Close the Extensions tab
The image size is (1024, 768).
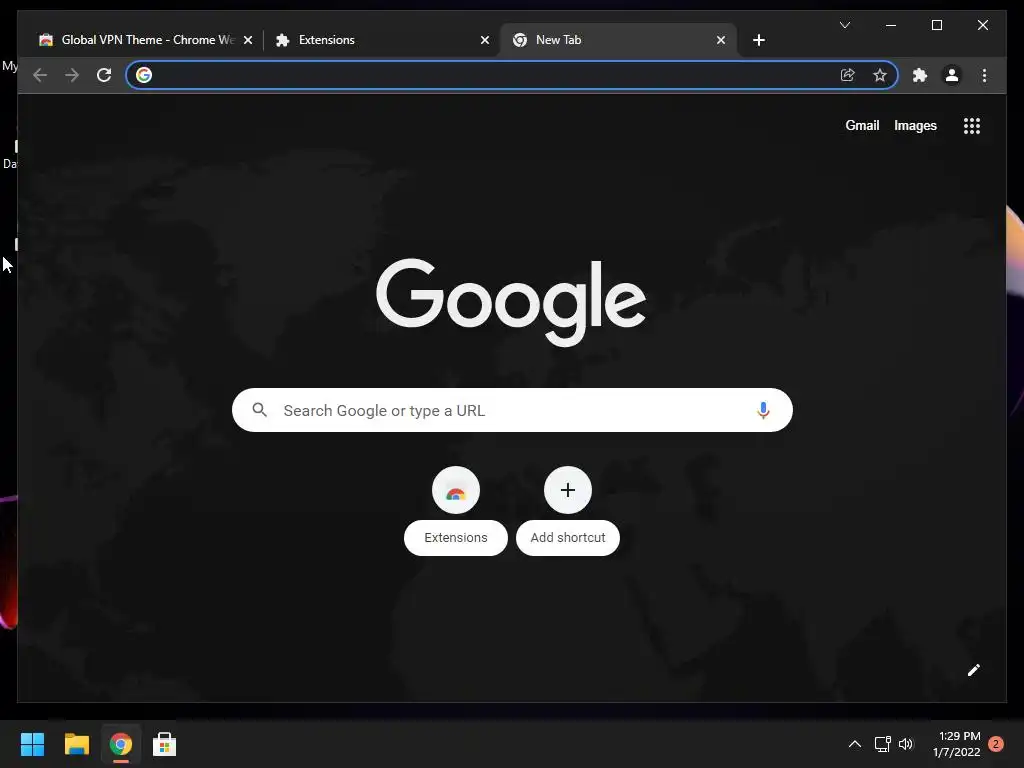tap(485, 40)
